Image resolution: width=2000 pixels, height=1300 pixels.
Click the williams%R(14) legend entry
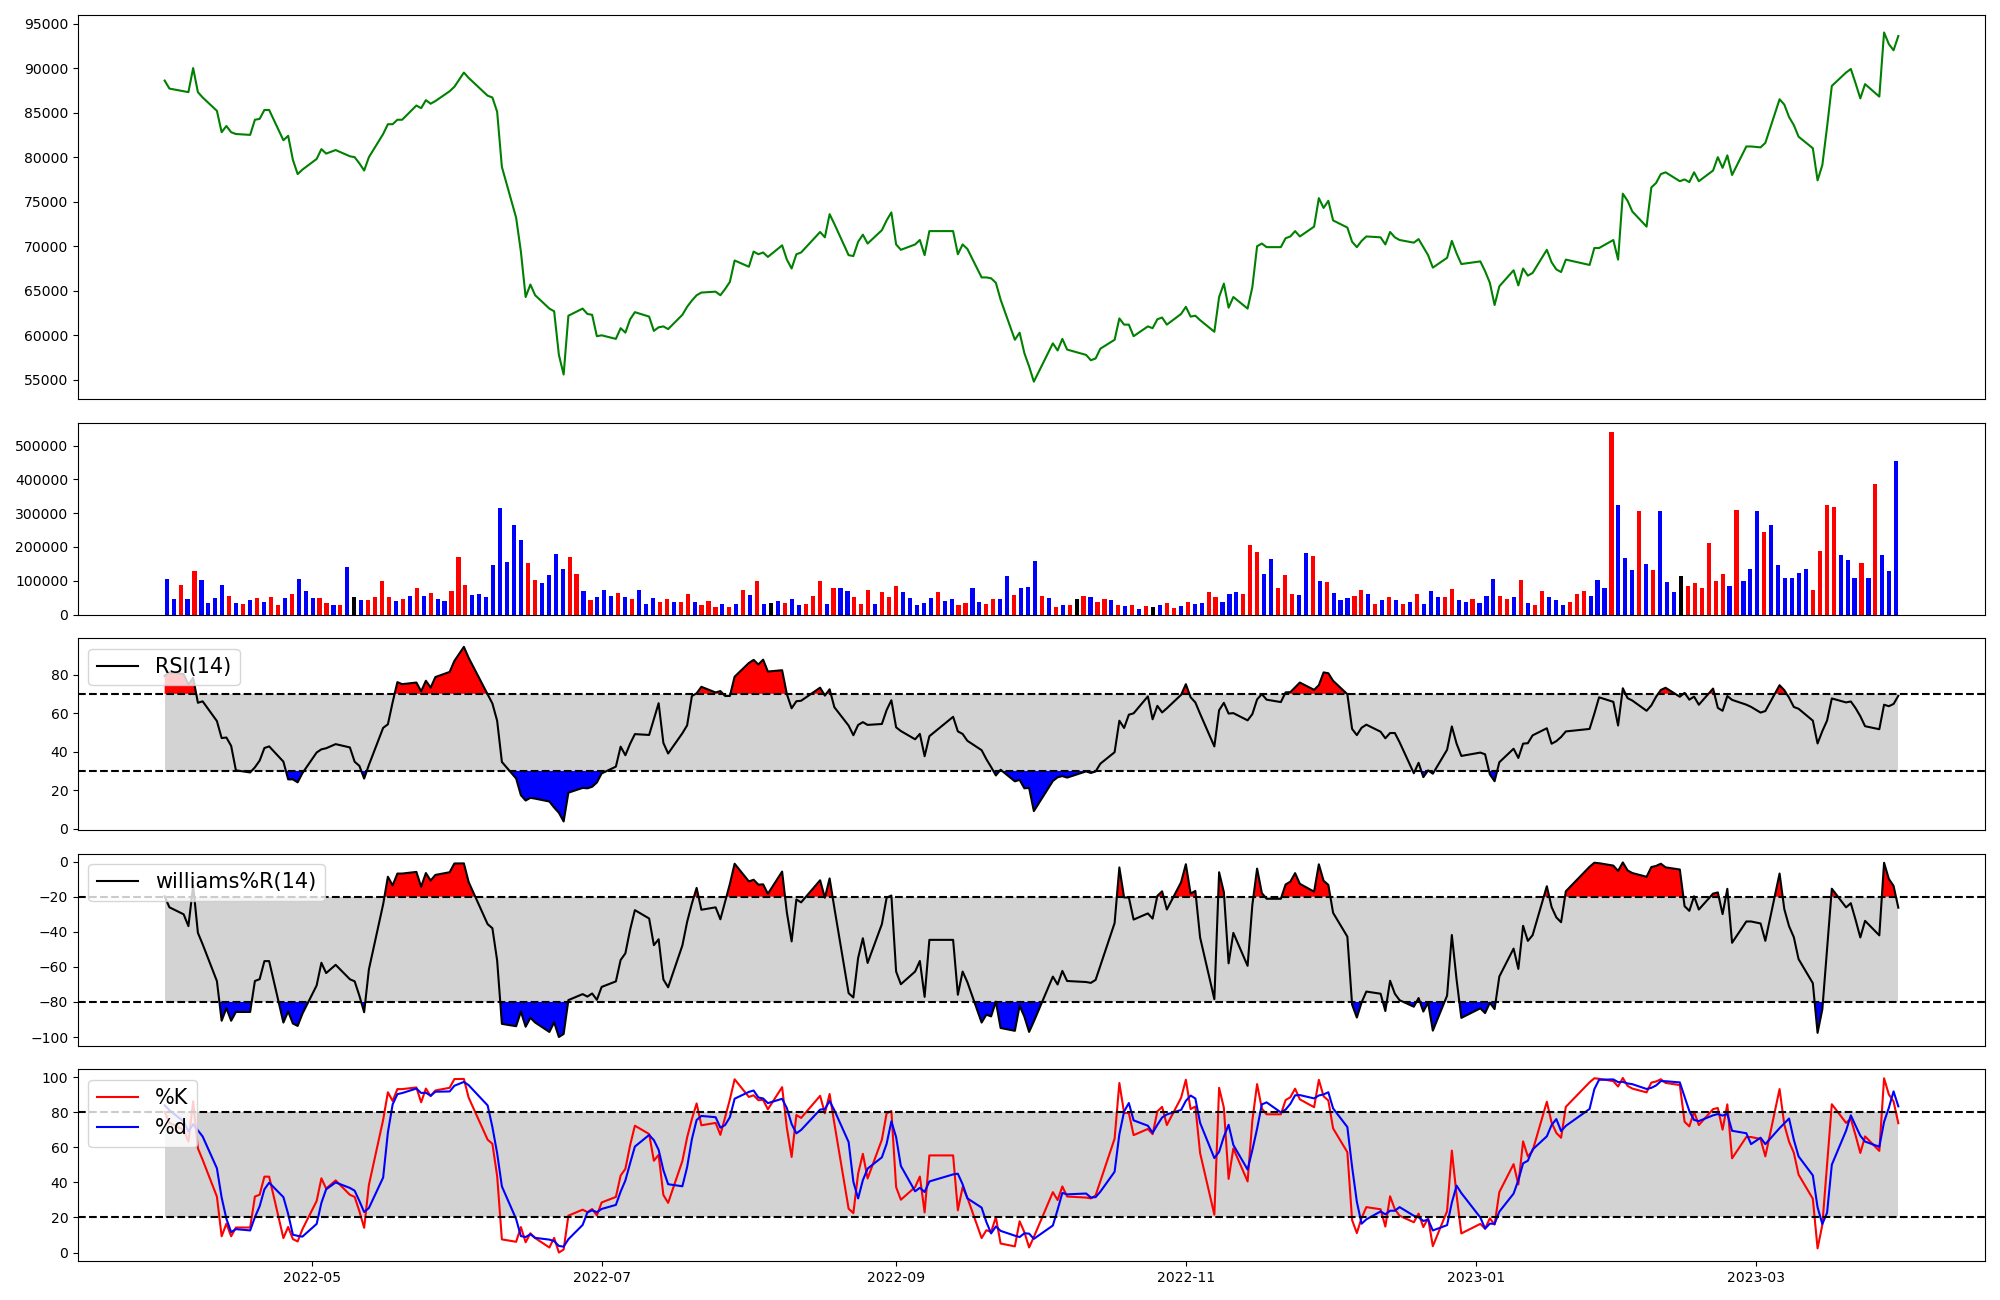[235, 881]
